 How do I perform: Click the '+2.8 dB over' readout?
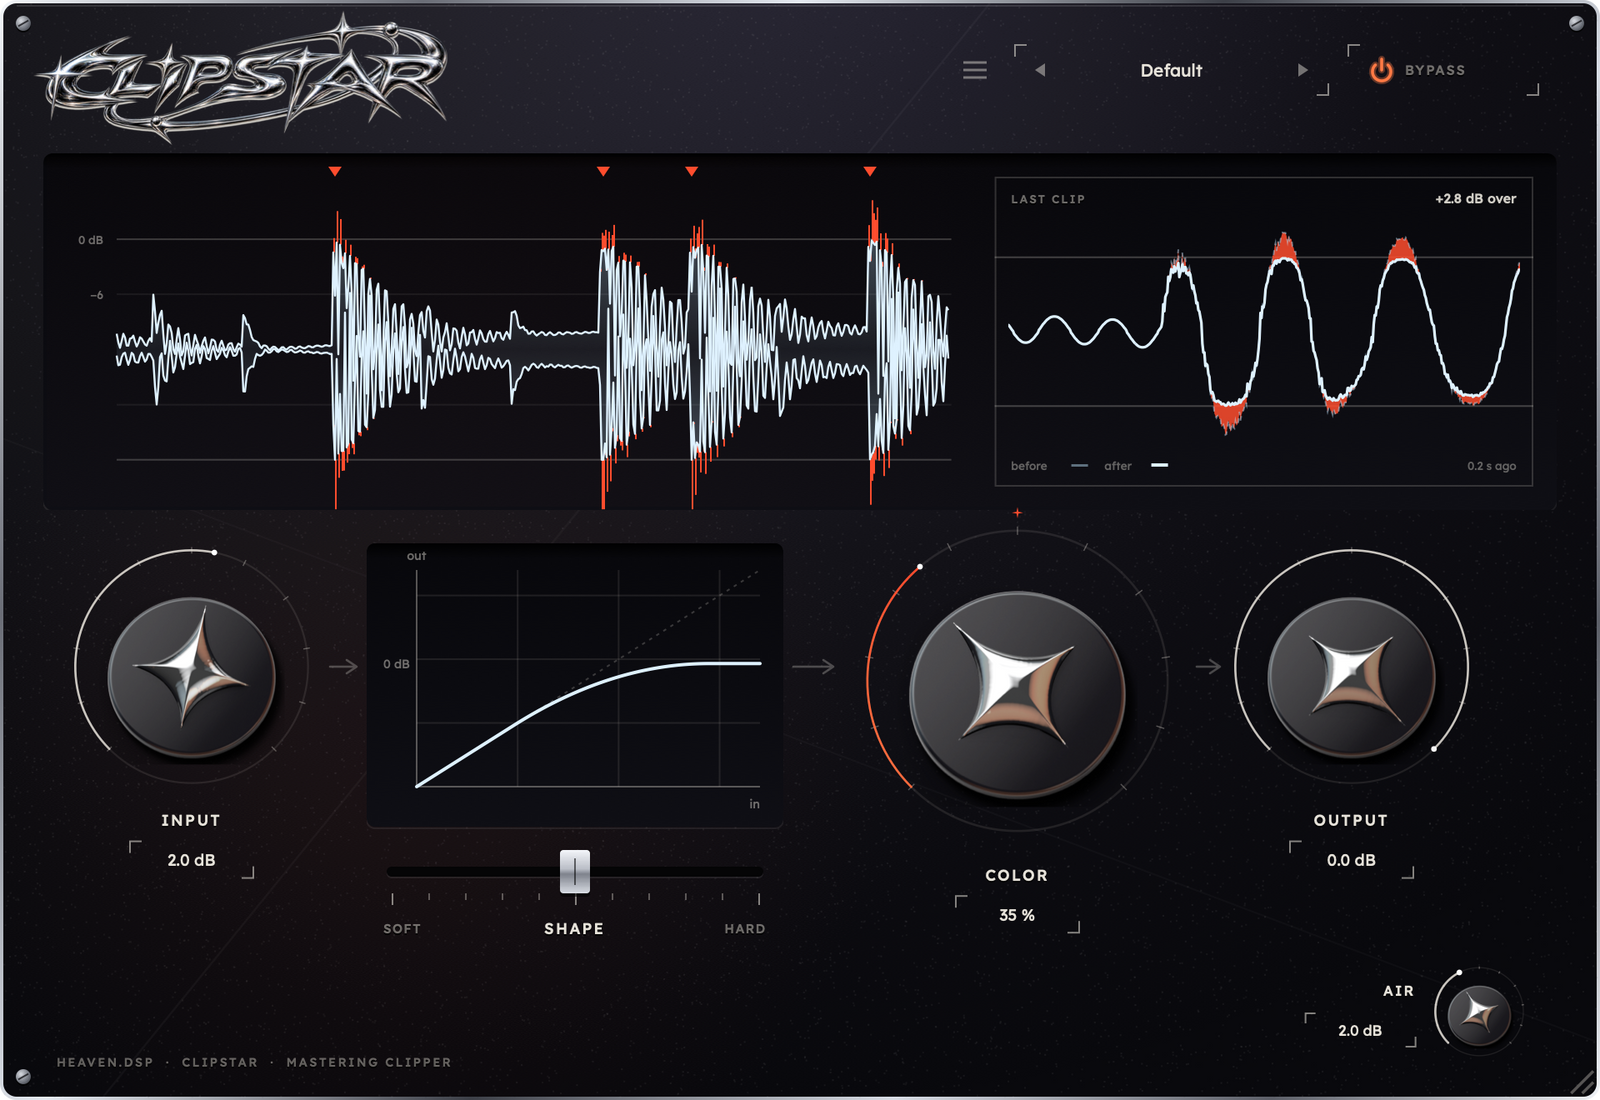(x=1475, y=199)
